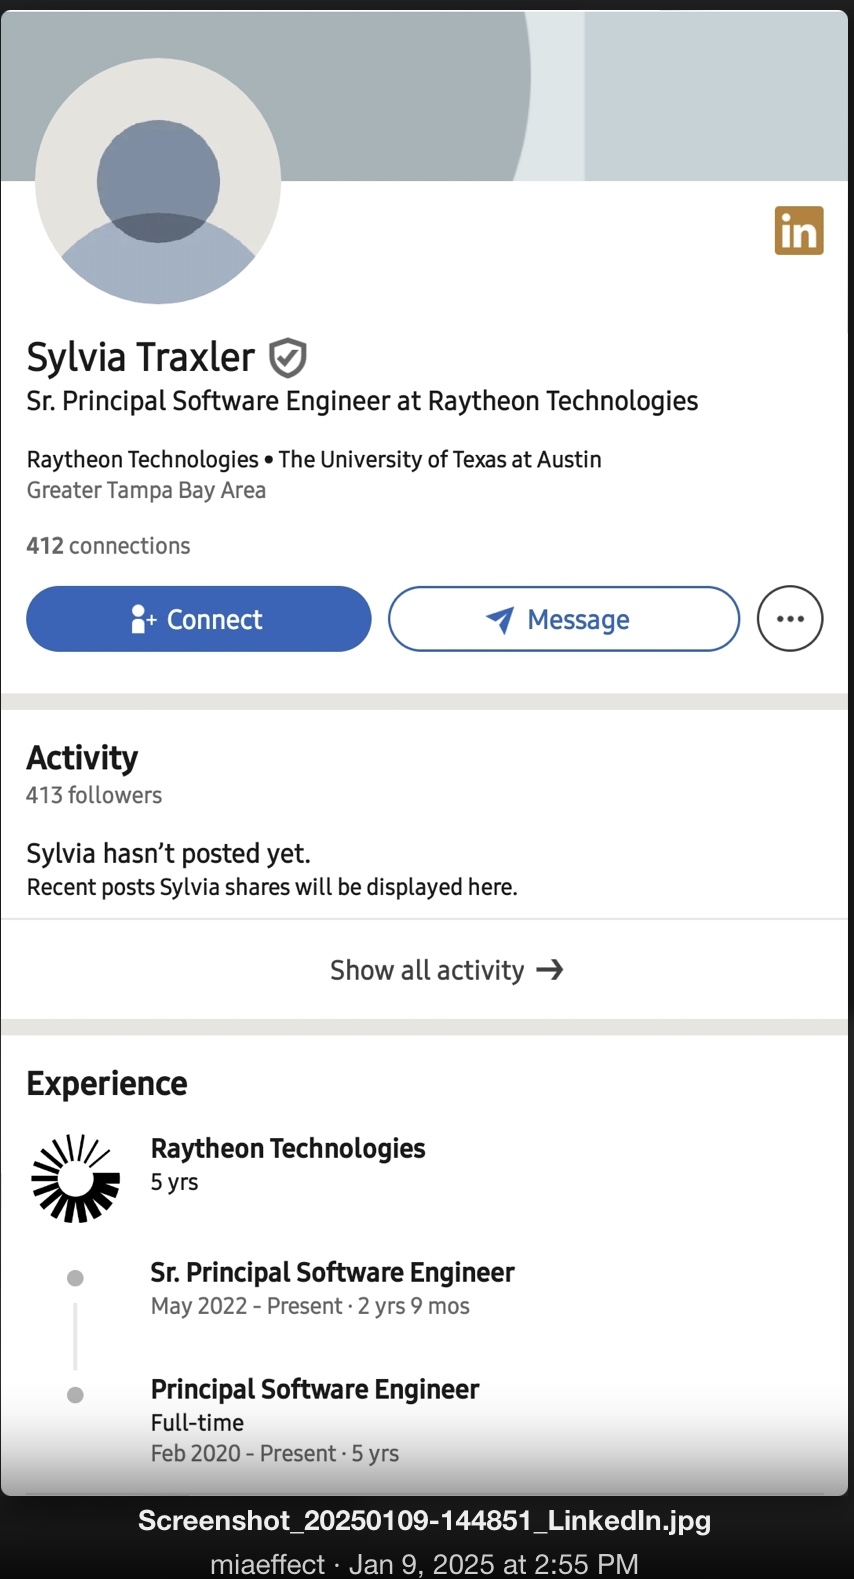Click the paper plane icon on Message

tap(500, 620)
